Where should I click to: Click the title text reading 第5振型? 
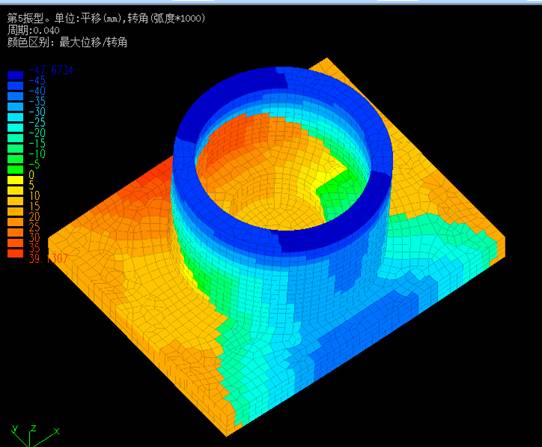point(27,18)
